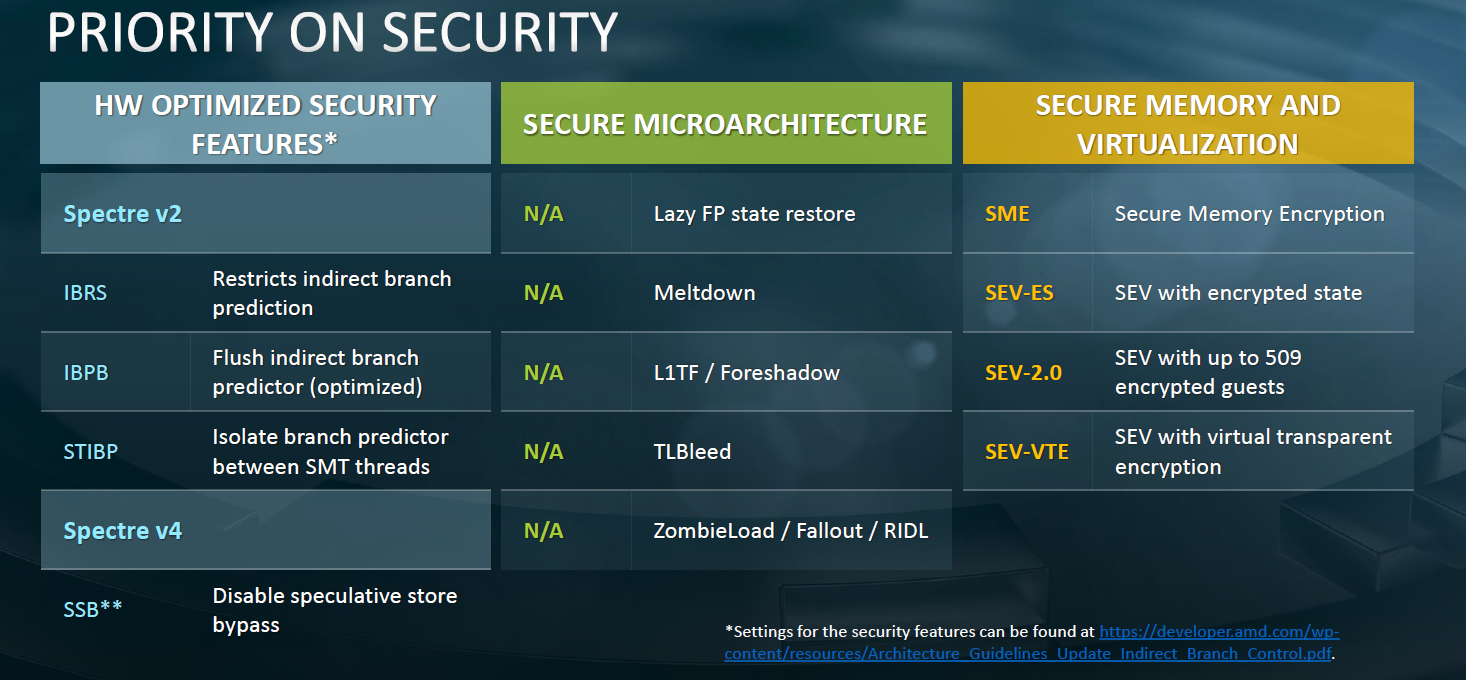Select the Spectre v4 section header
The width and height of the screenshot is (1466, 680).
point(265,530)
